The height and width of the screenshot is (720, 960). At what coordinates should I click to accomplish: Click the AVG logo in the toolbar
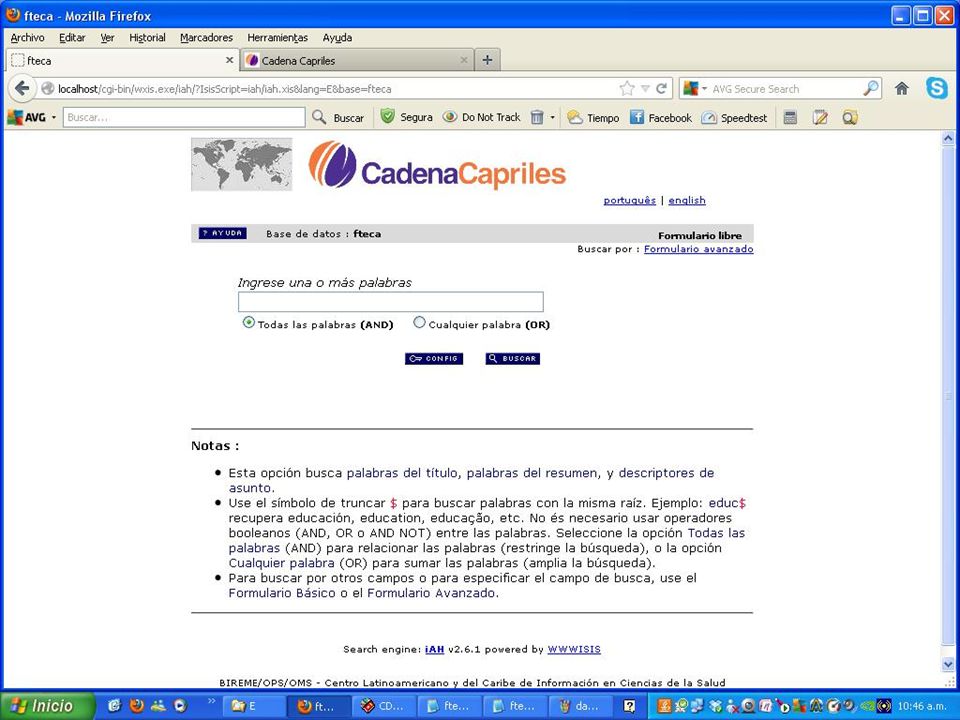click(26, 117)
